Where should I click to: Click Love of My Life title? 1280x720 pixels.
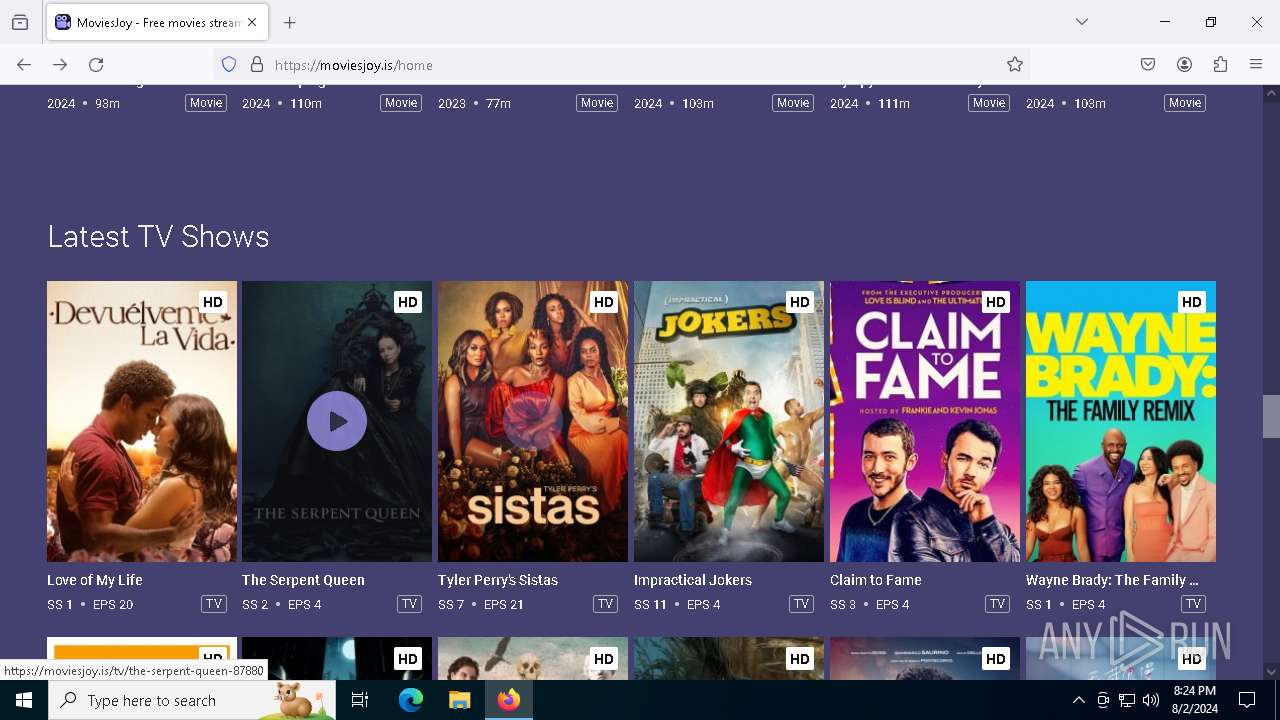pos(95,580)
